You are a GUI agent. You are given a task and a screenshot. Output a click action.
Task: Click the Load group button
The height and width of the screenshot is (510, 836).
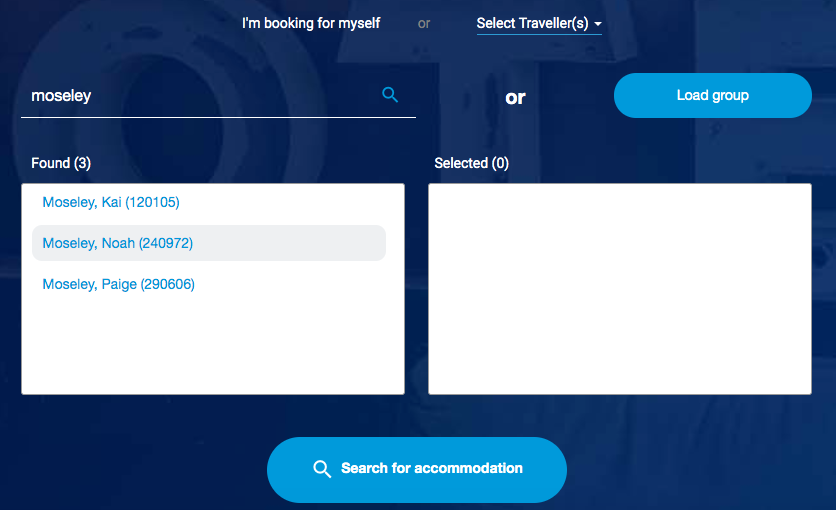click(713, 95)
